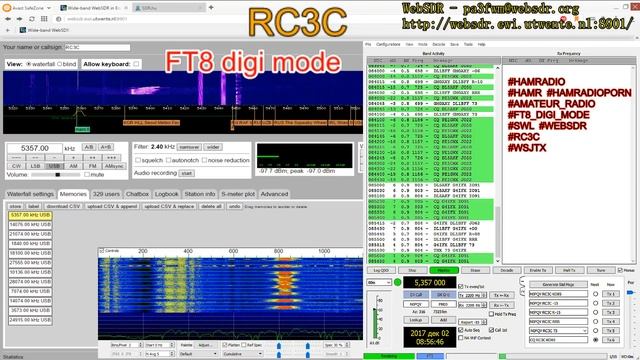Image resolution: width=640 pixels, height=360 pixels.
Task: Close the Wide-band WebSDR browser tab
Action: point(126,8)
